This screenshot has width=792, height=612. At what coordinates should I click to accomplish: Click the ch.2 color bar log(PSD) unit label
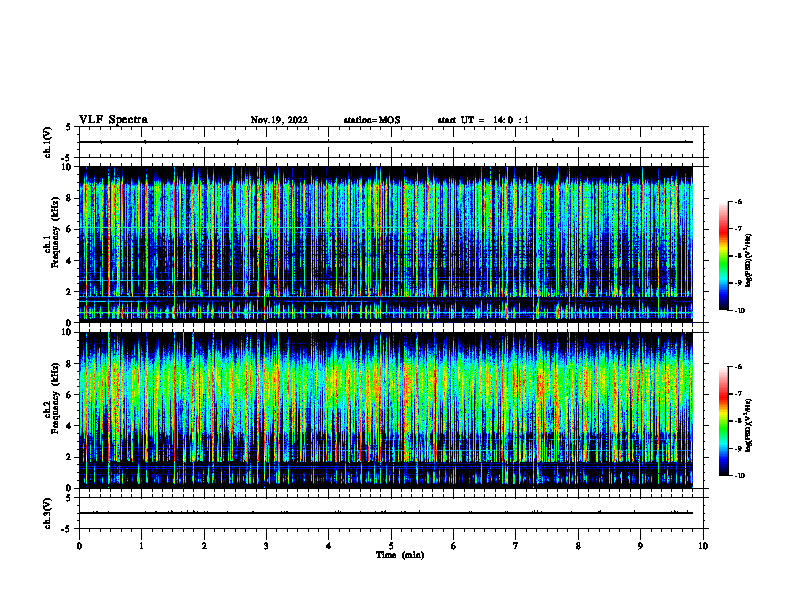749,425
